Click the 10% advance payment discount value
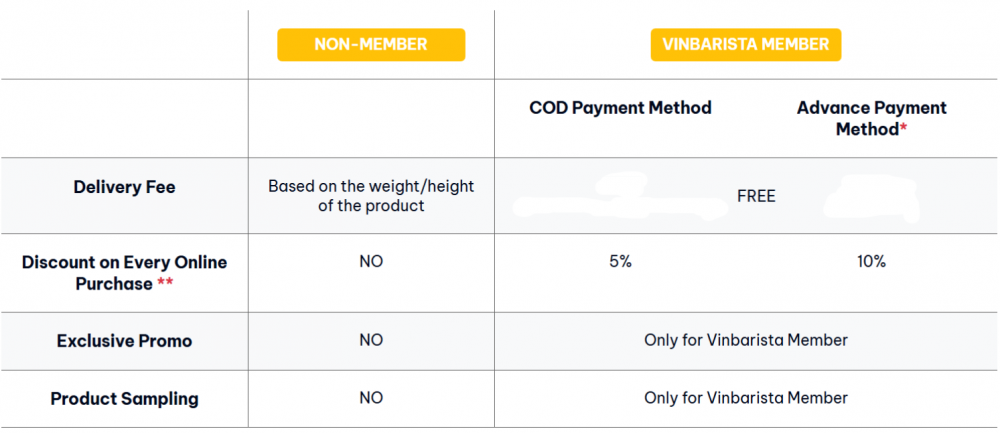 point(871,261)
